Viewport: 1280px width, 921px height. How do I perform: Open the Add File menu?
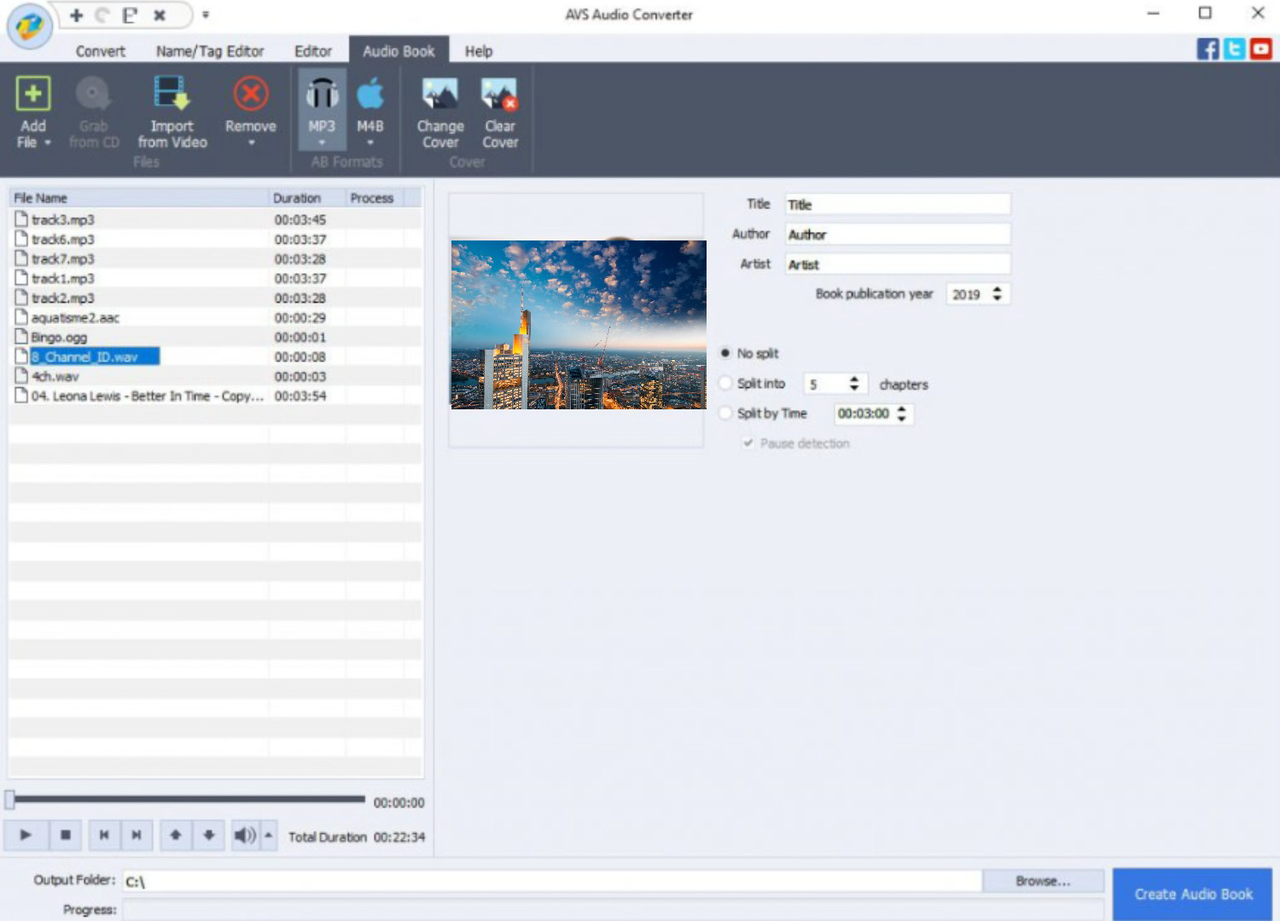pos(33,110)
